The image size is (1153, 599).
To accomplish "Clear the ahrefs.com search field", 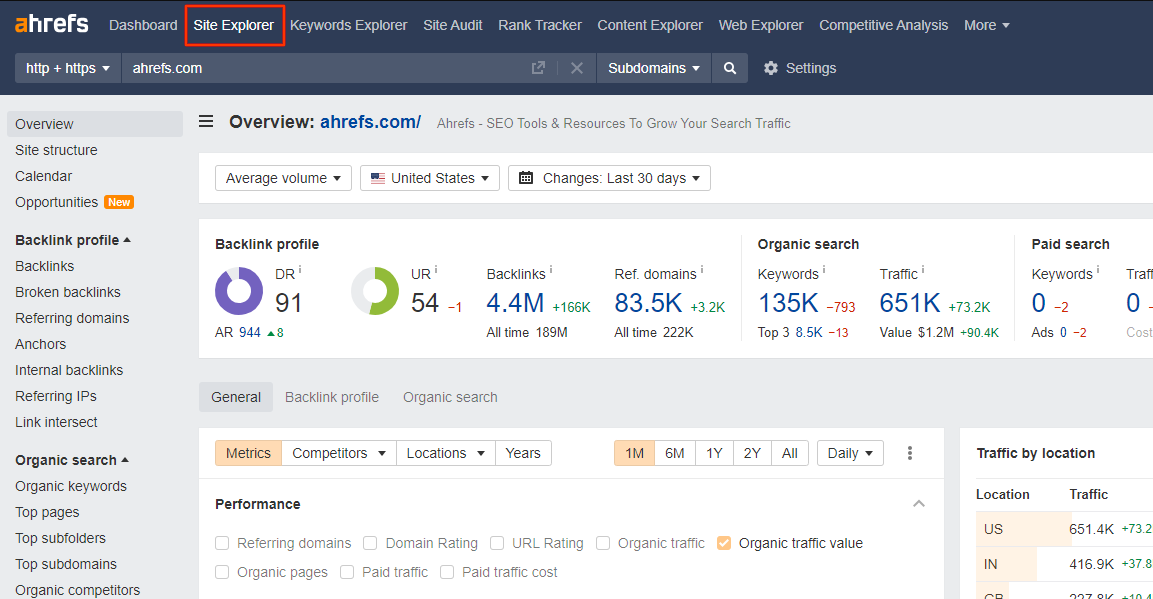I will pos(576,68).
